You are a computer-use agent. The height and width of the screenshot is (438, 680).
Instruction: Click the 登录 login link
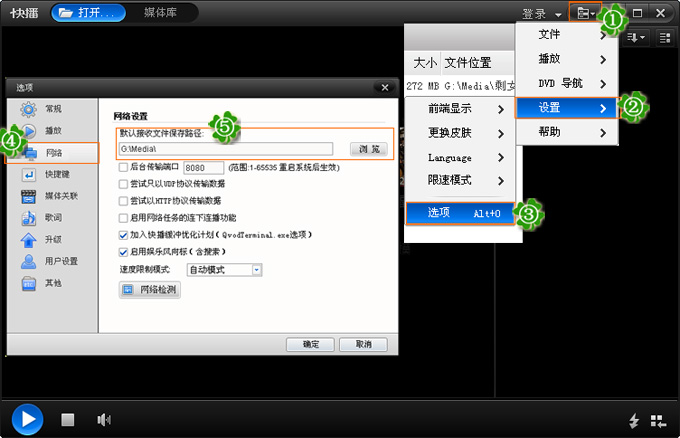pos(534,14)
